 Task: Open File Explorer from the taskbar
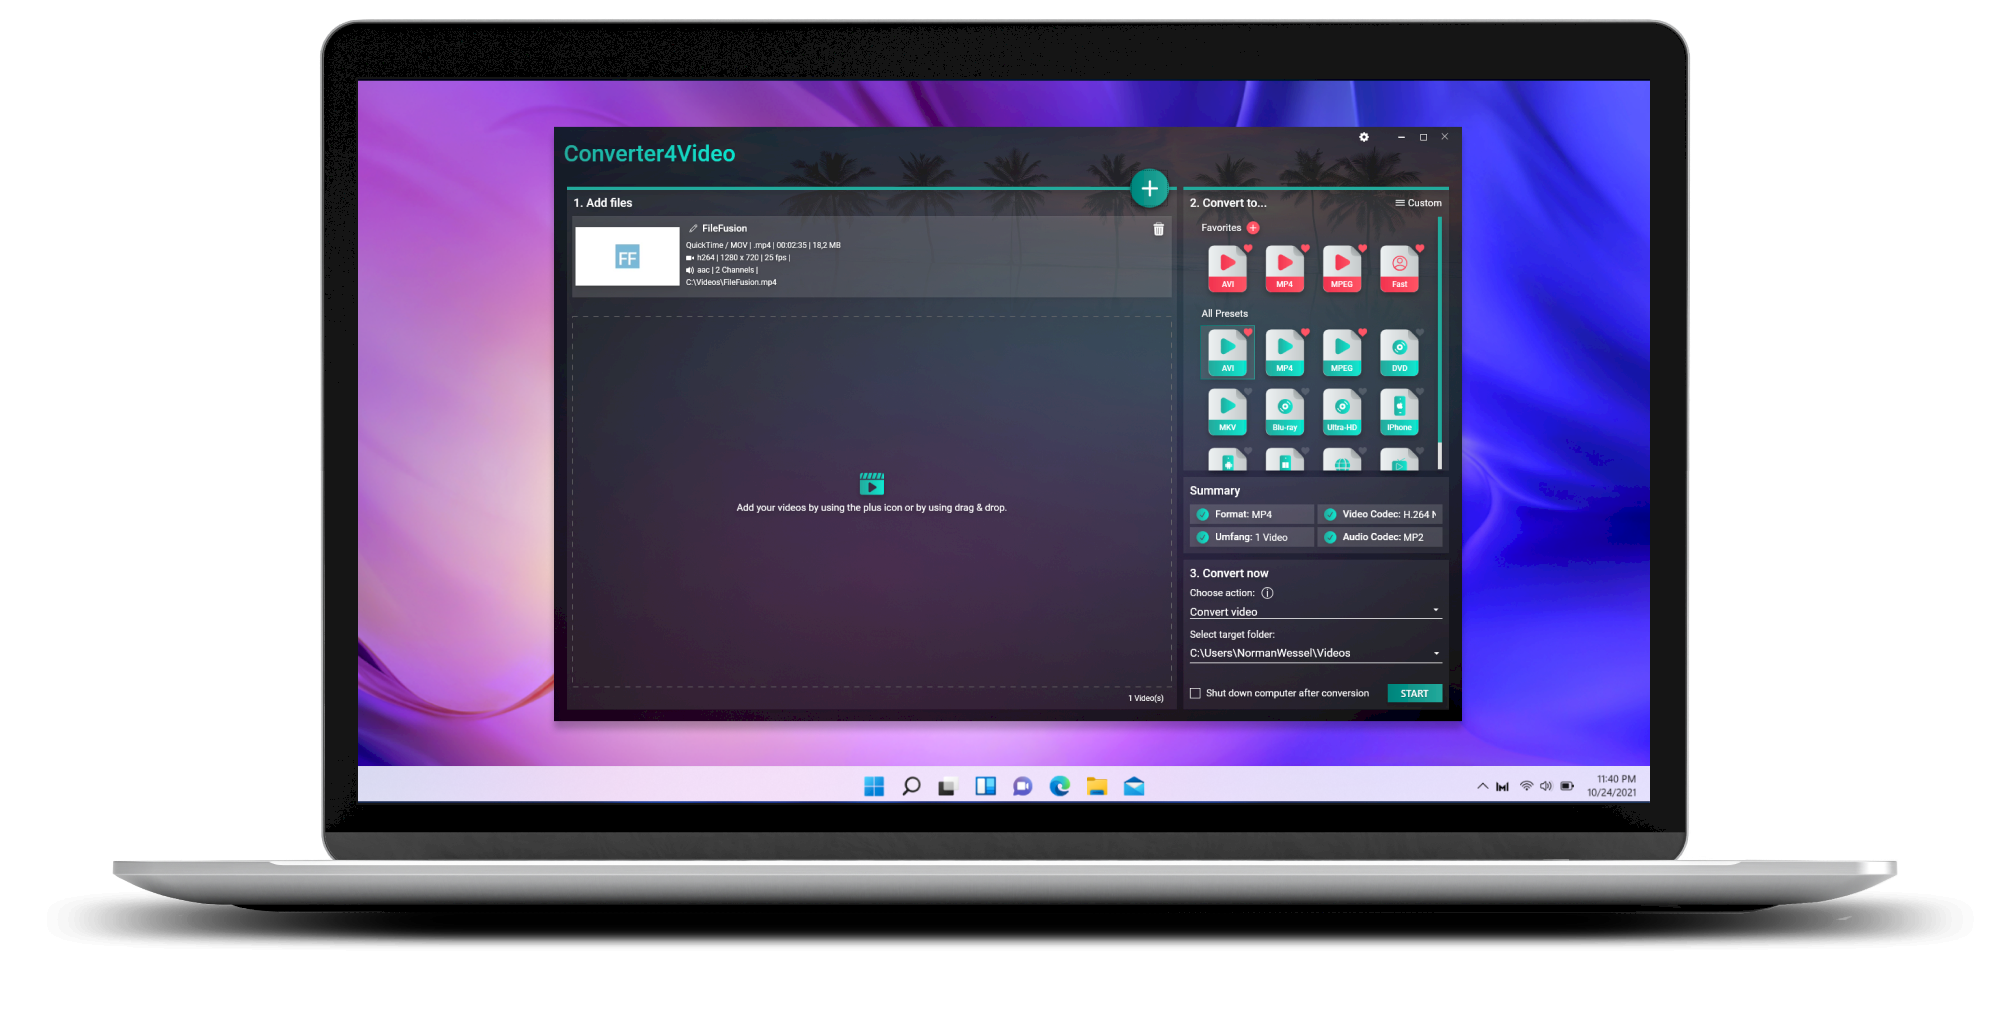1097,786
